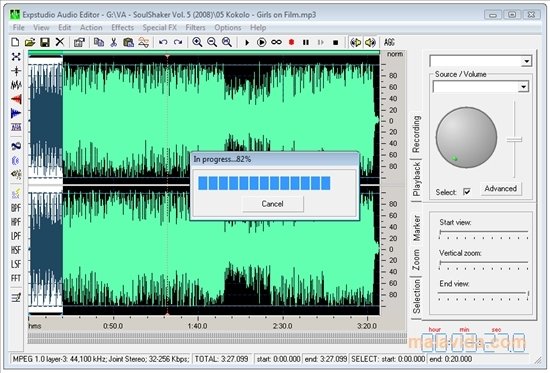
Task: Apply the HSF high shelf filter
Action: pyautogui.click(x=16, y=250)
